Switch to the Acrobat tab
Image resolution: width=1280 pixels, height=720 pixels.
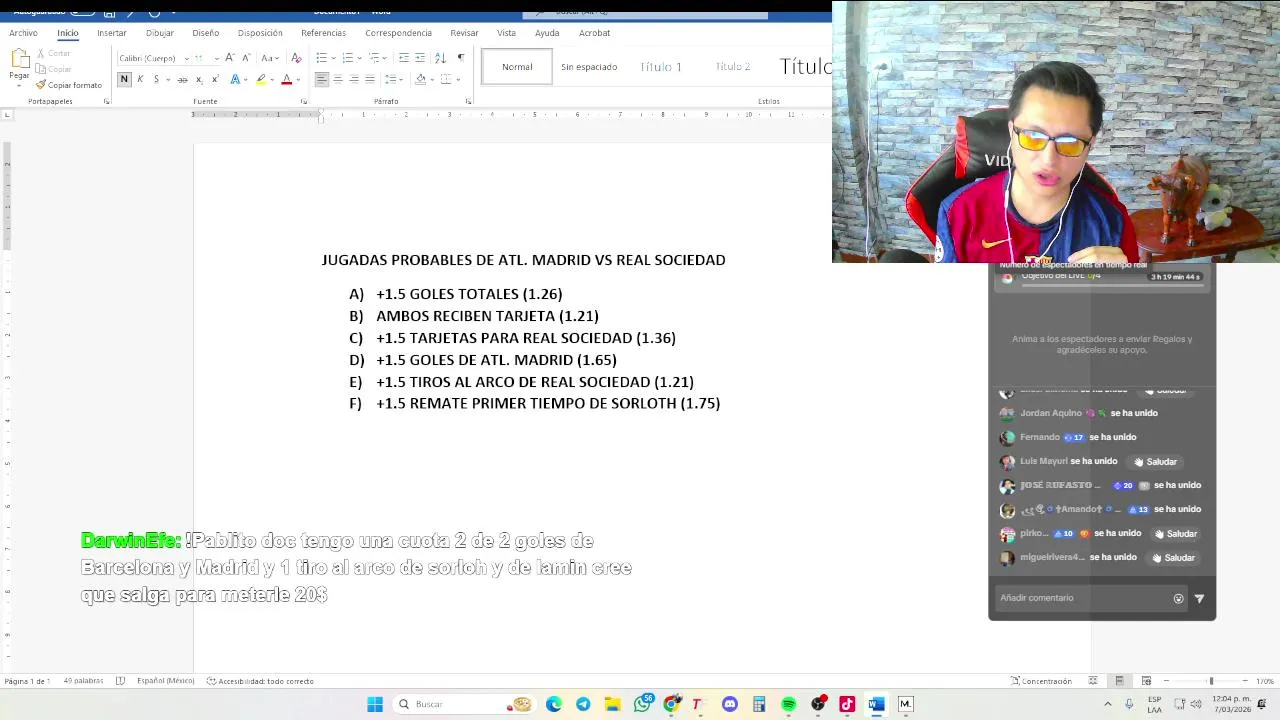pos(594,33)
